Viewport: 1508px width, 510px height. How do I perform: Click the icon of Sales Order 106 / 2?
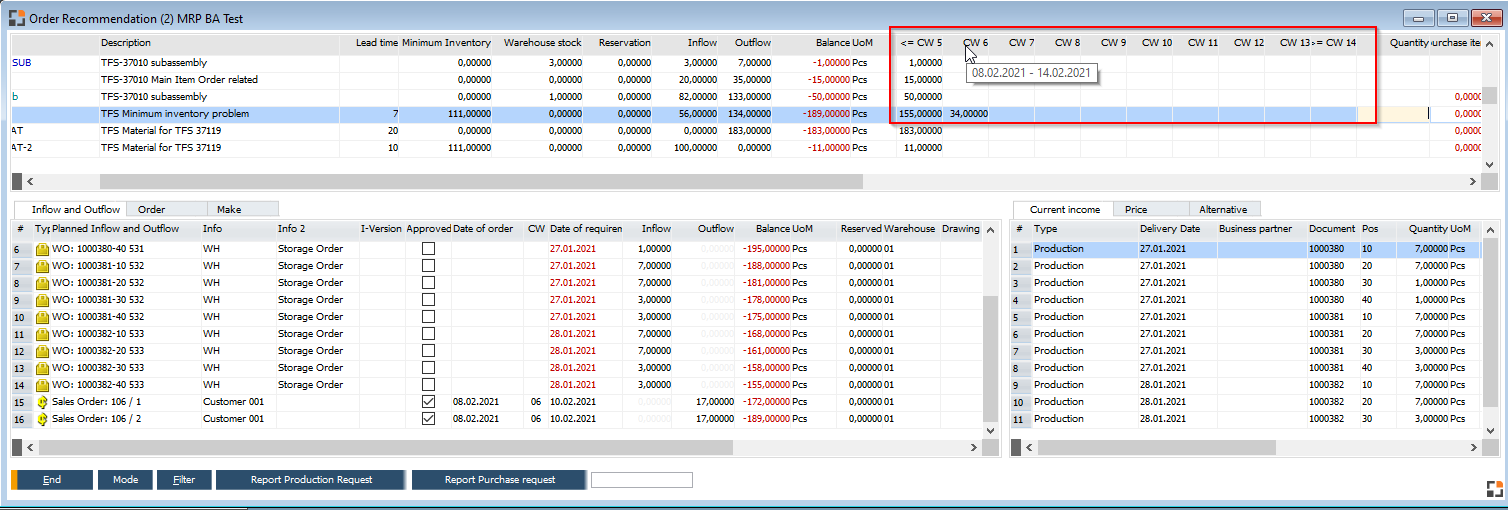pyautogui.click(x=43, y=419)
